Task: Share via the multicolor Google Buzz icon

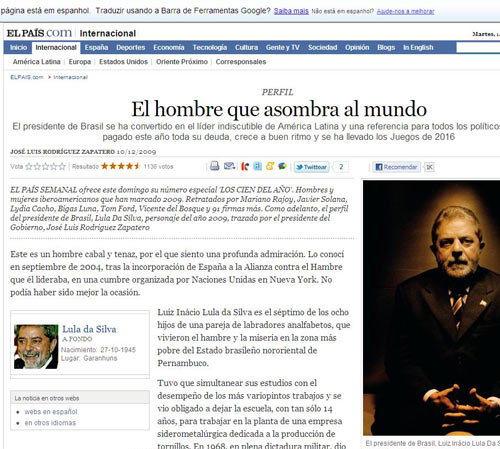Action: tap(282, 166)
